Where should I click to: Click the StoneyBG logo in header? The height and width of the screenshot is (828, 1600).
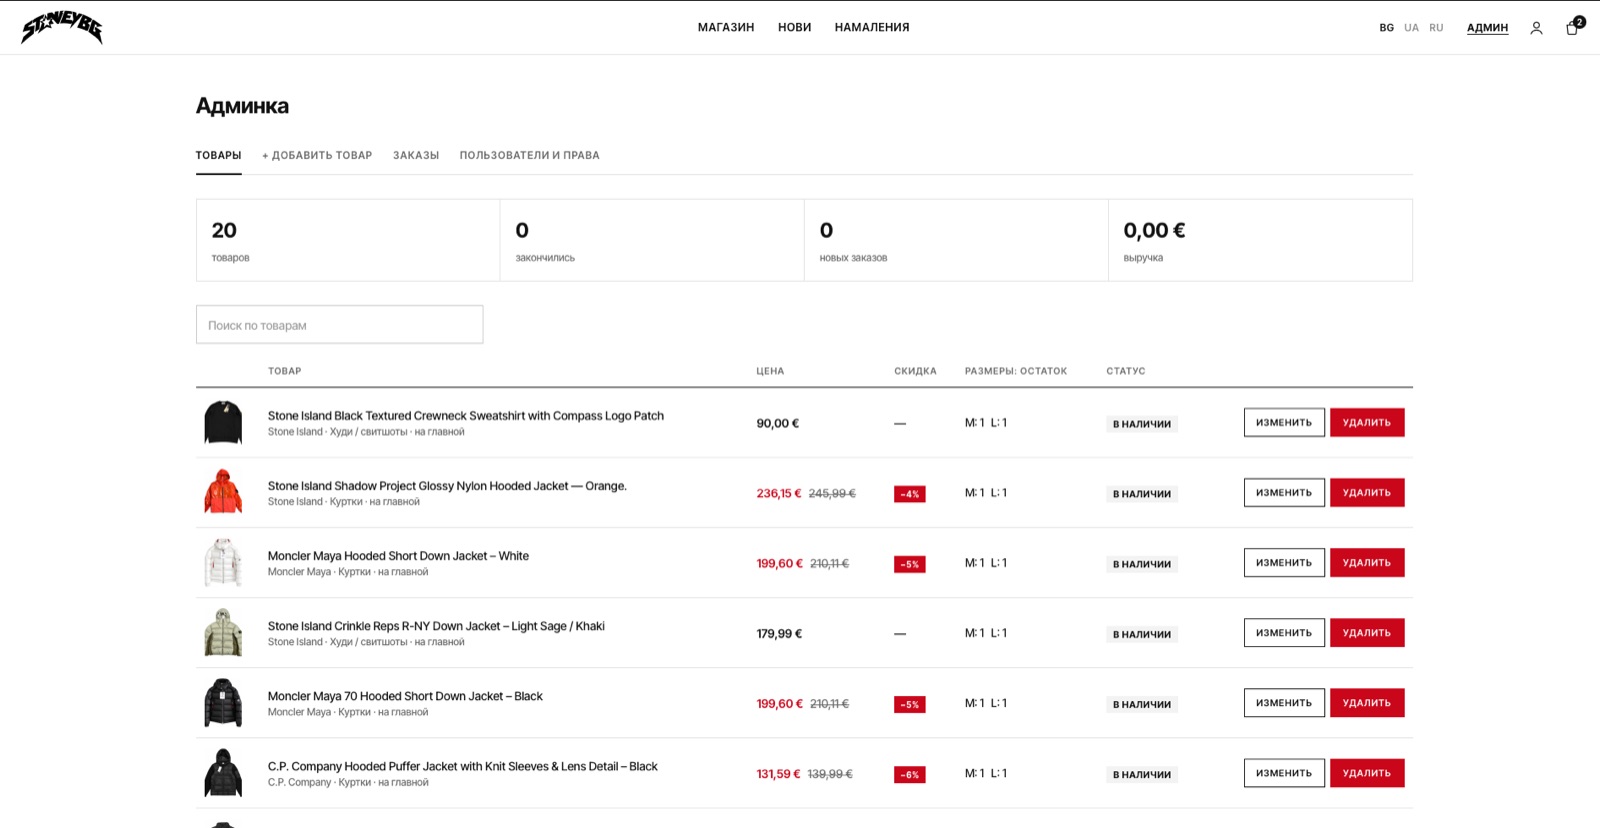click(62, 27)
